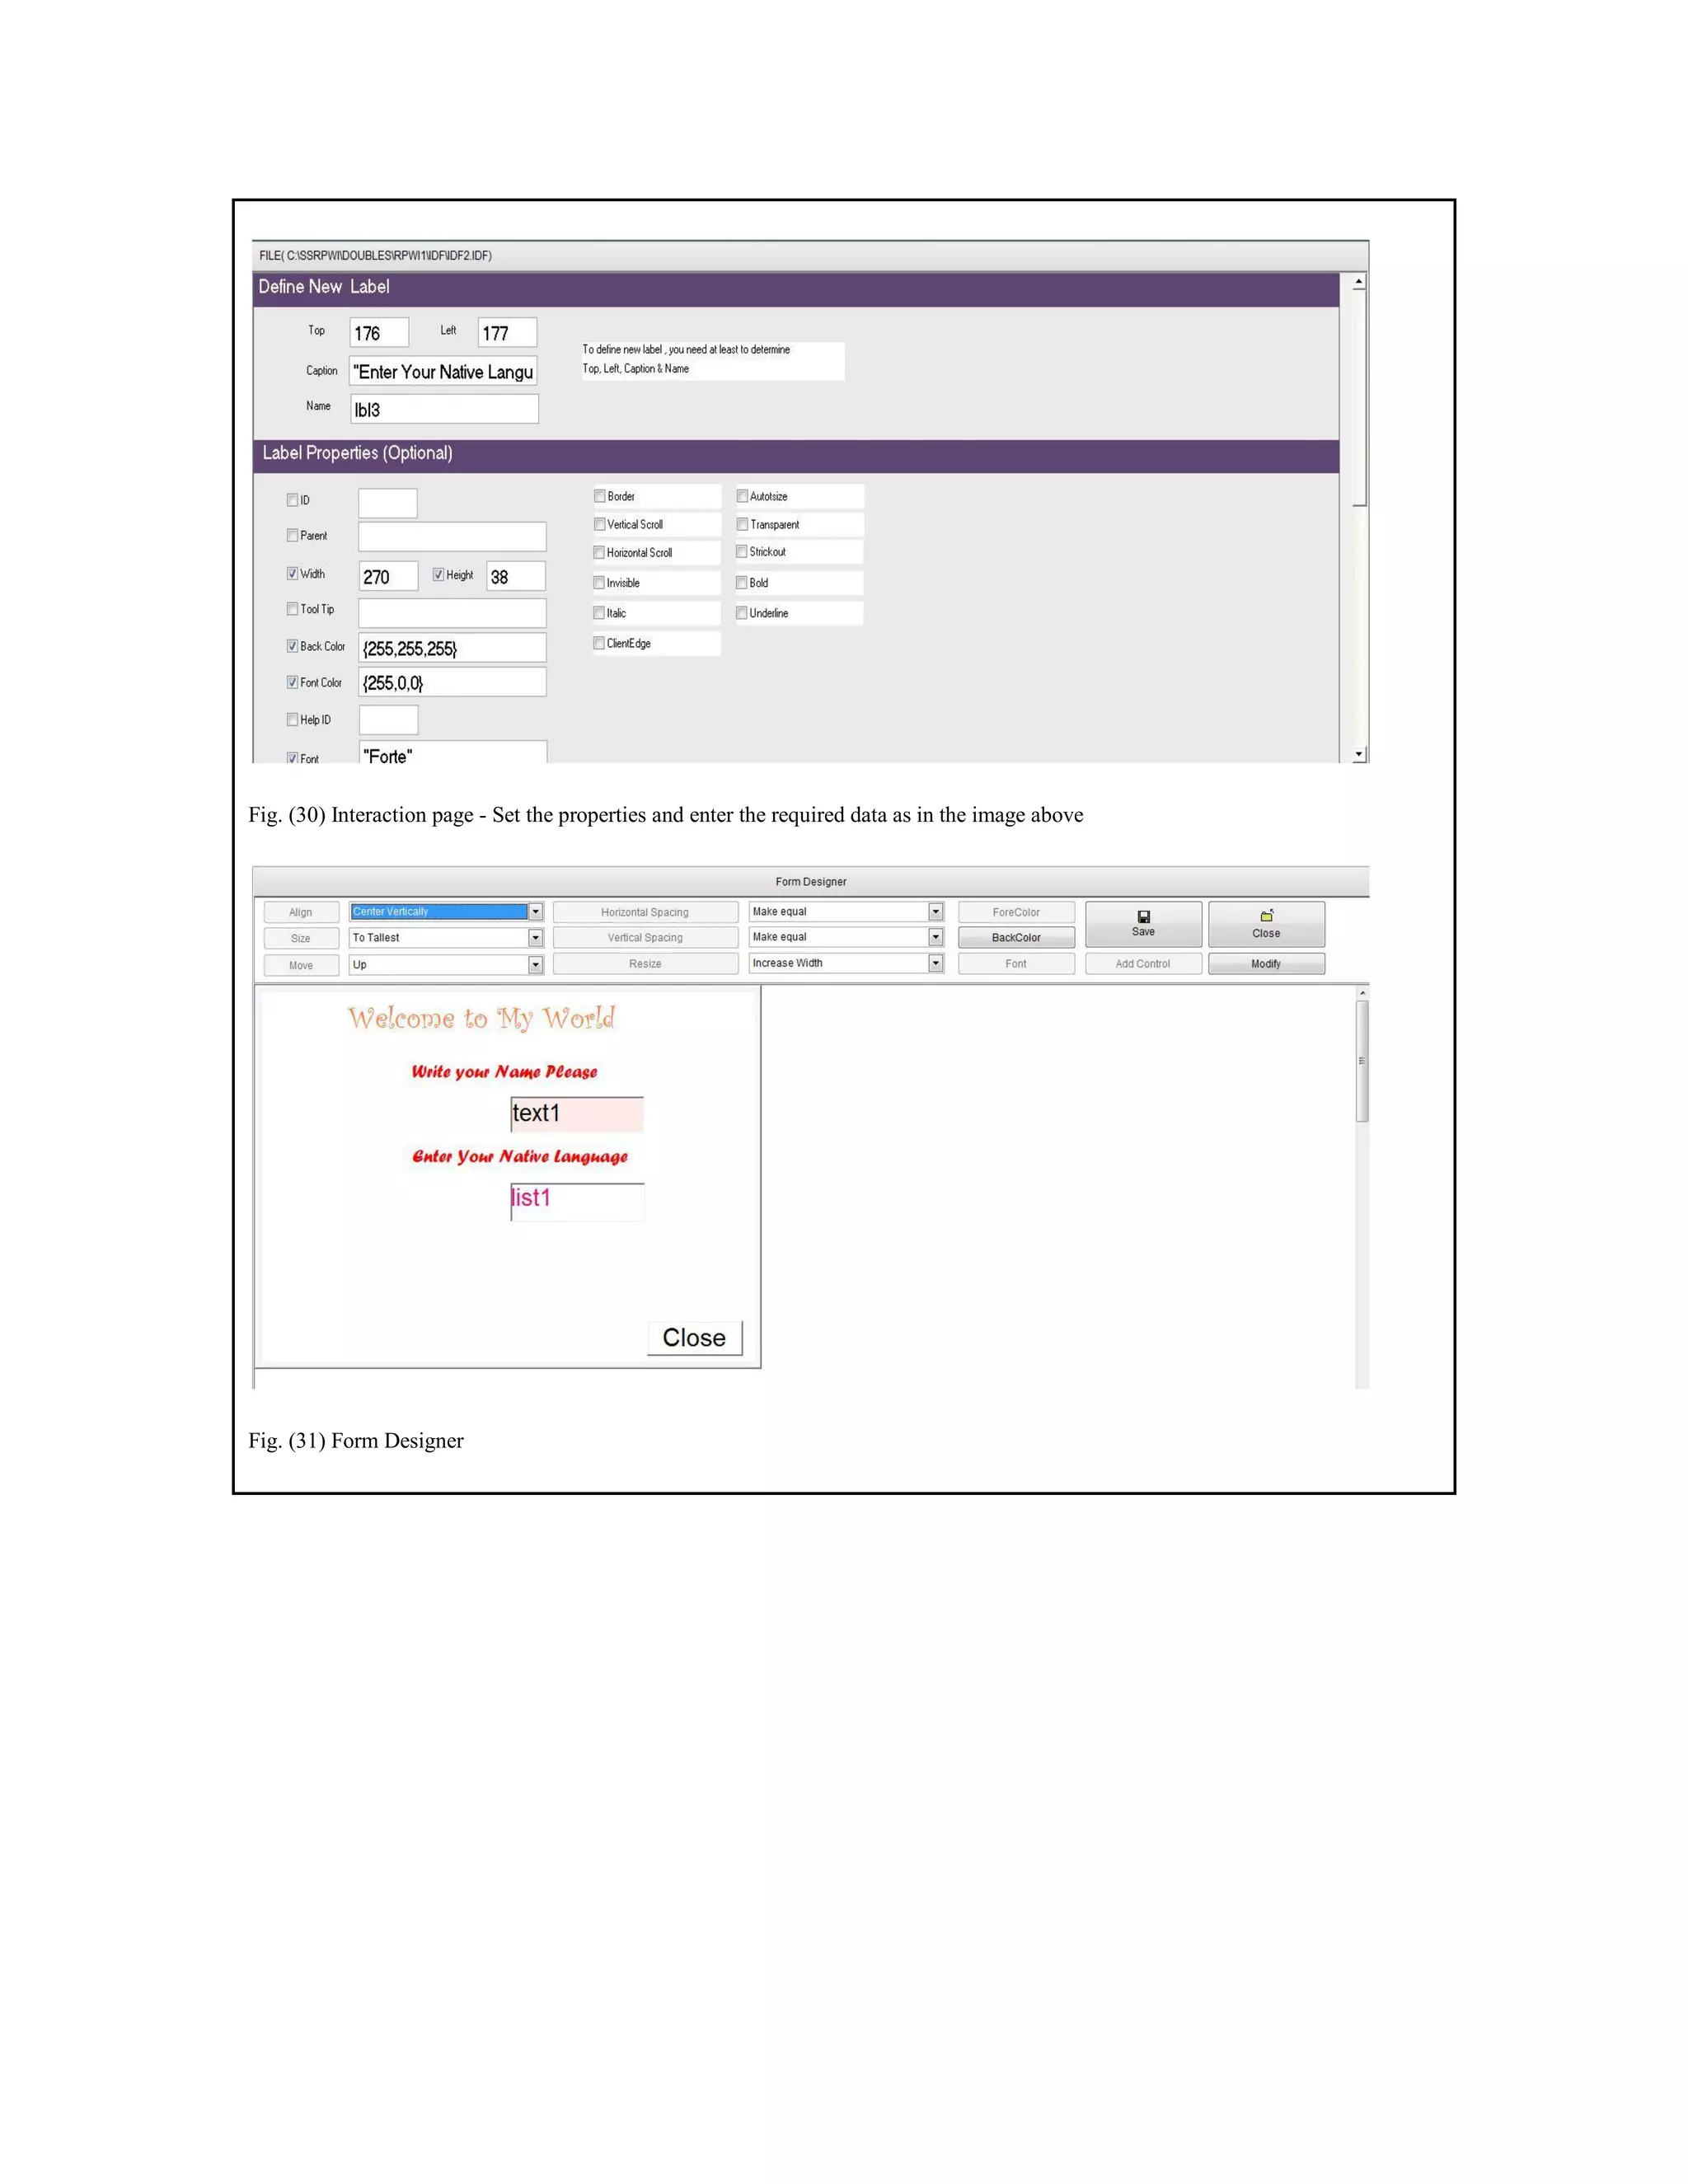This screenshot has height=2184, width=1688.
Task: Click the Close folder icon button
Action: tap(1266, 924)
